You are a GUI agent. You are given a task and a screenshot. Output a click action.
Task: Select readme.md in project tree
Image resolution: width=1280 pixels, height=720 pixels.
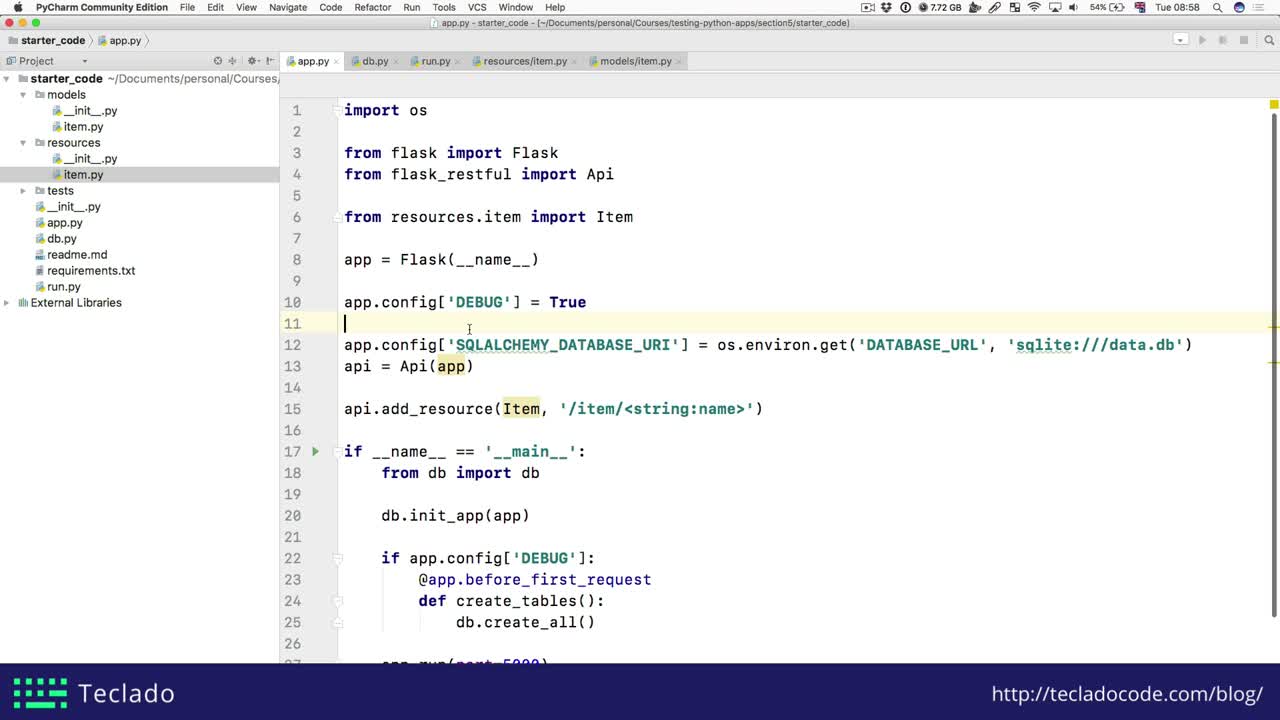pos(76,254)
